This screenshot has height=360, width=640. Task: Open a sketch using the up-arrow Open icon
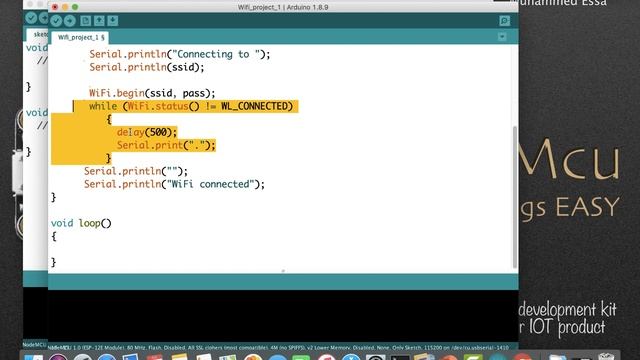tap(99, 21)
